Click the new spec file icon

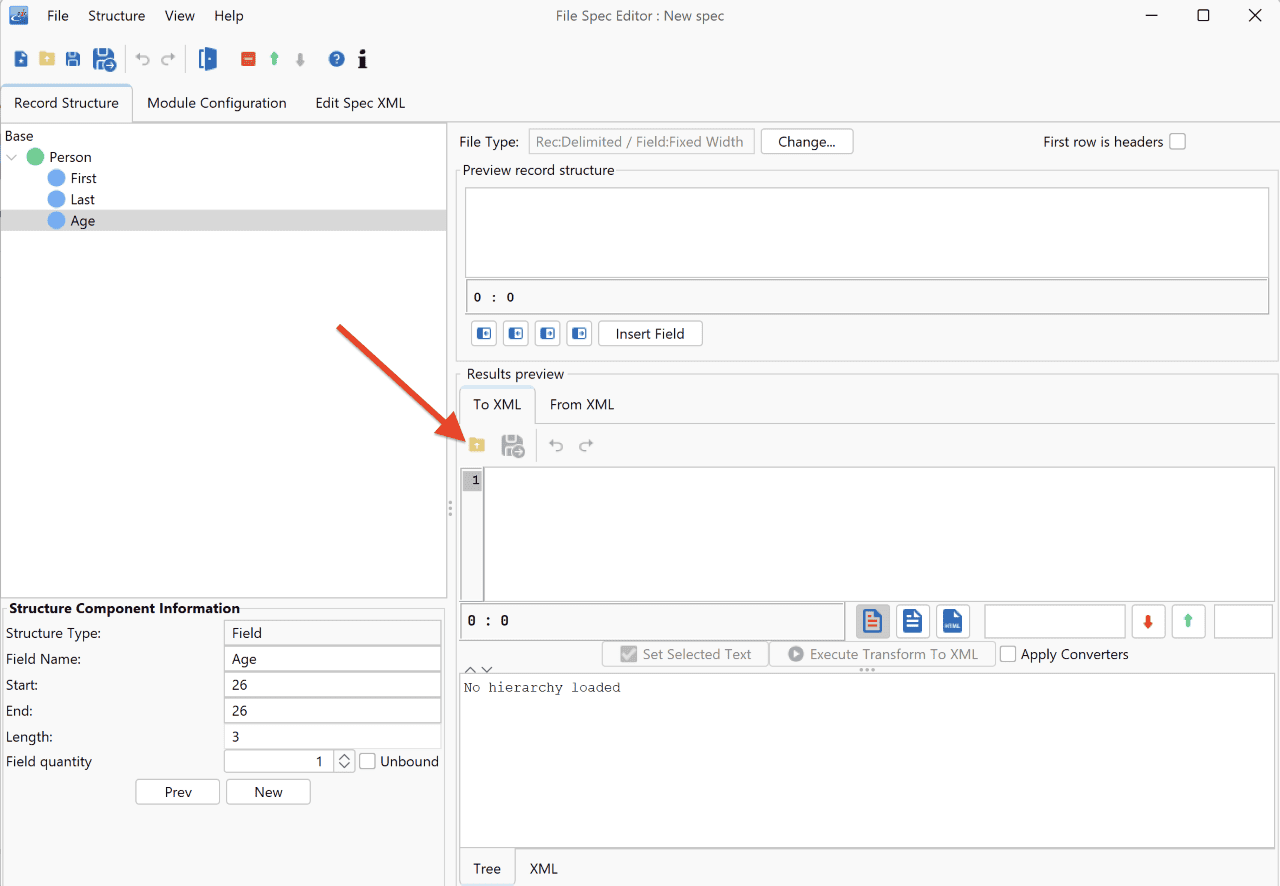coord(21,60)
